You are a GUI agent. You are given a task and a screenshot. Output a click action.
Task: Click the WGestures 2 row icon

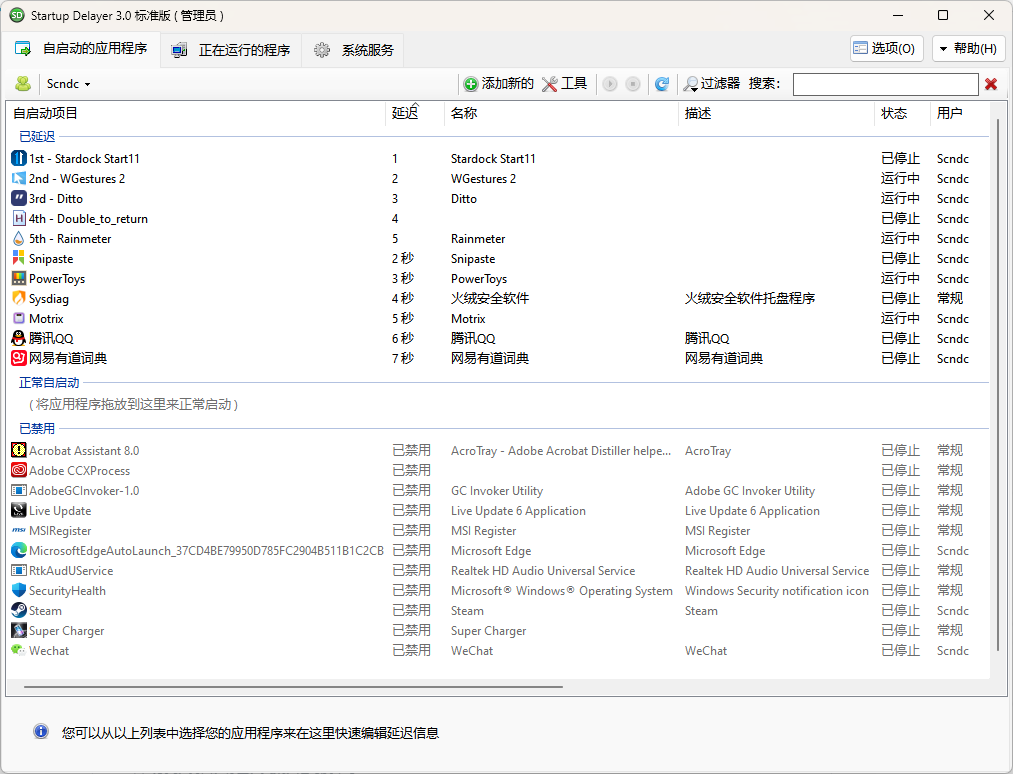pos(19,178)
